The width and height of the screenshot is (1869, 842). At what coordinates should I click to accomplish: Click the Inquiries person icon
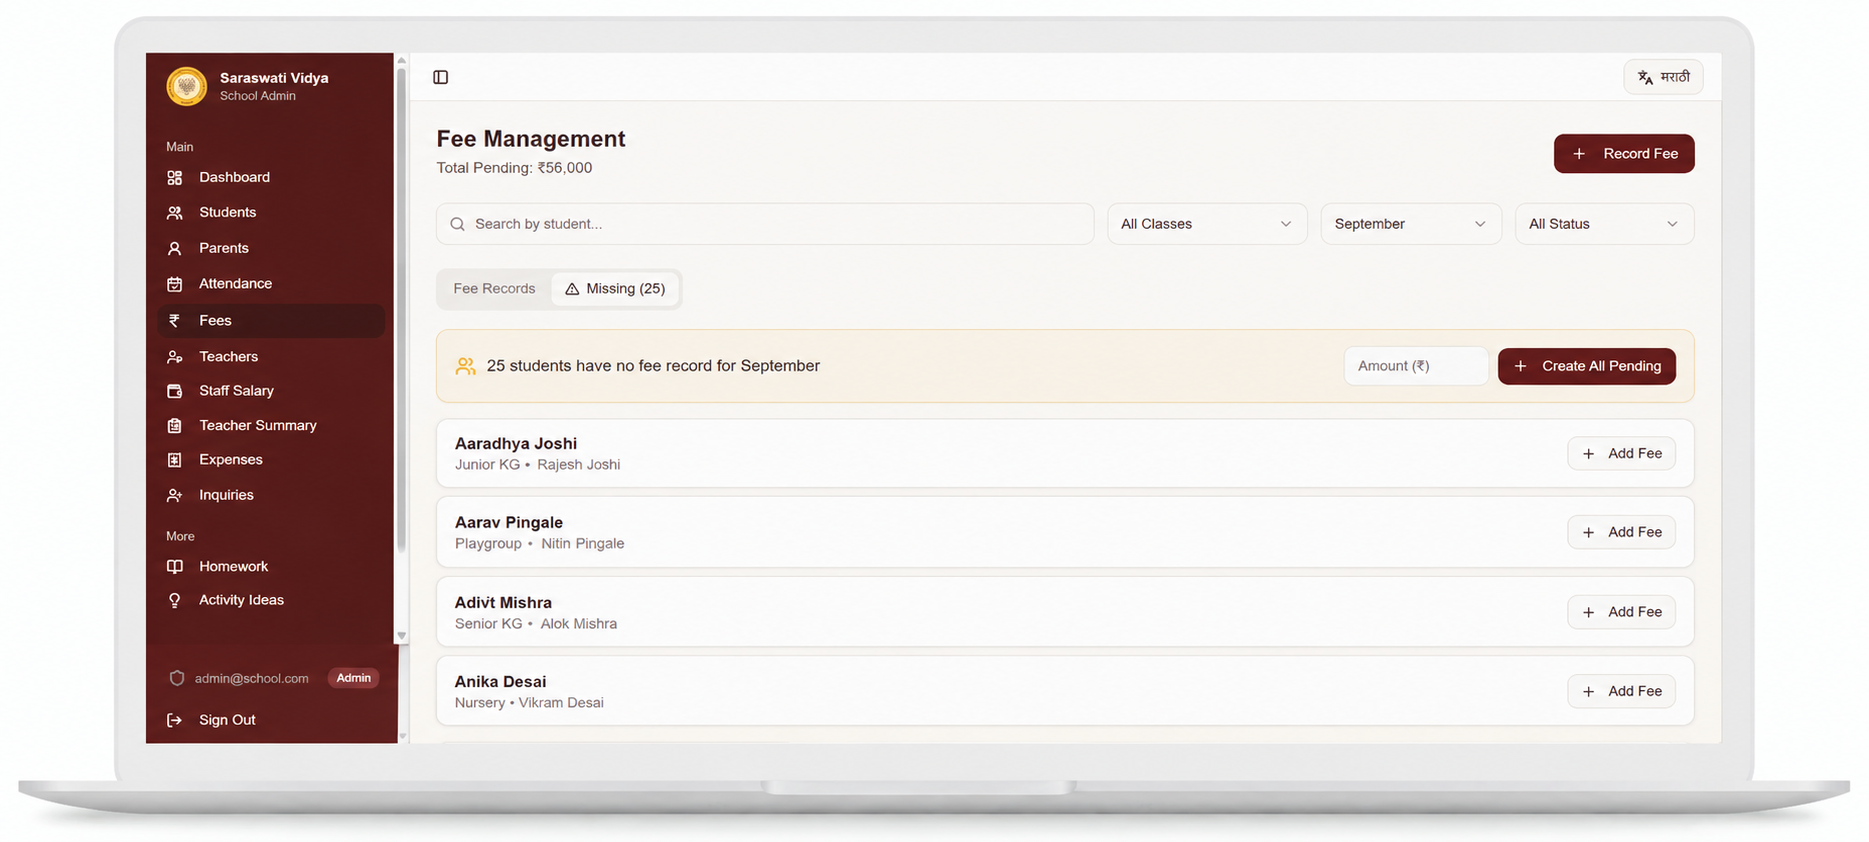coord(174,495)
